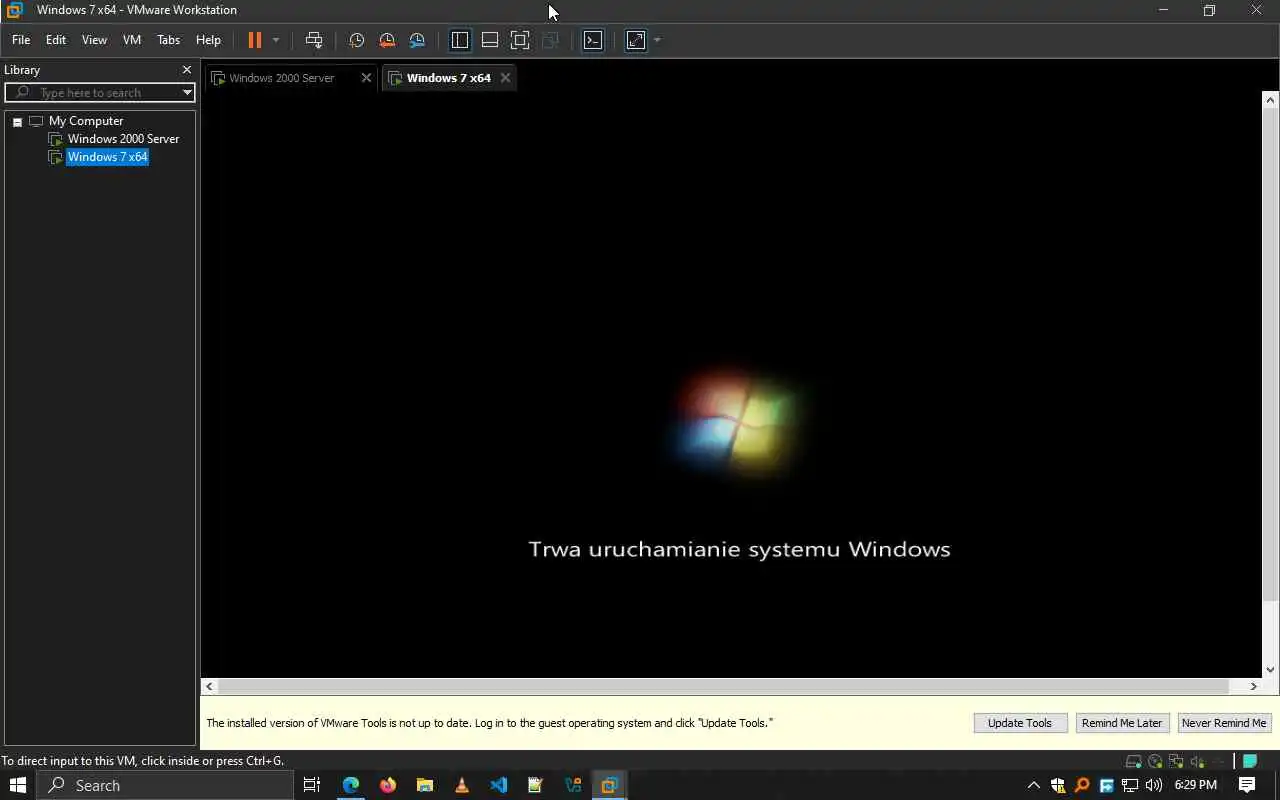
Task: Click the host network tray icon
Action: (1130, 785)
